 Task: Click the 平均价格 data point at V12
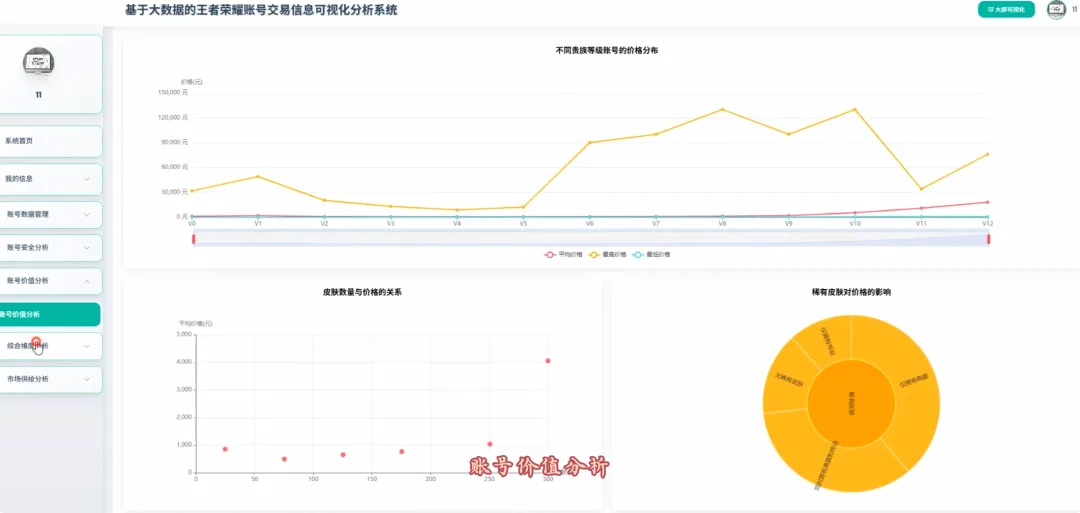pos(987,202)
